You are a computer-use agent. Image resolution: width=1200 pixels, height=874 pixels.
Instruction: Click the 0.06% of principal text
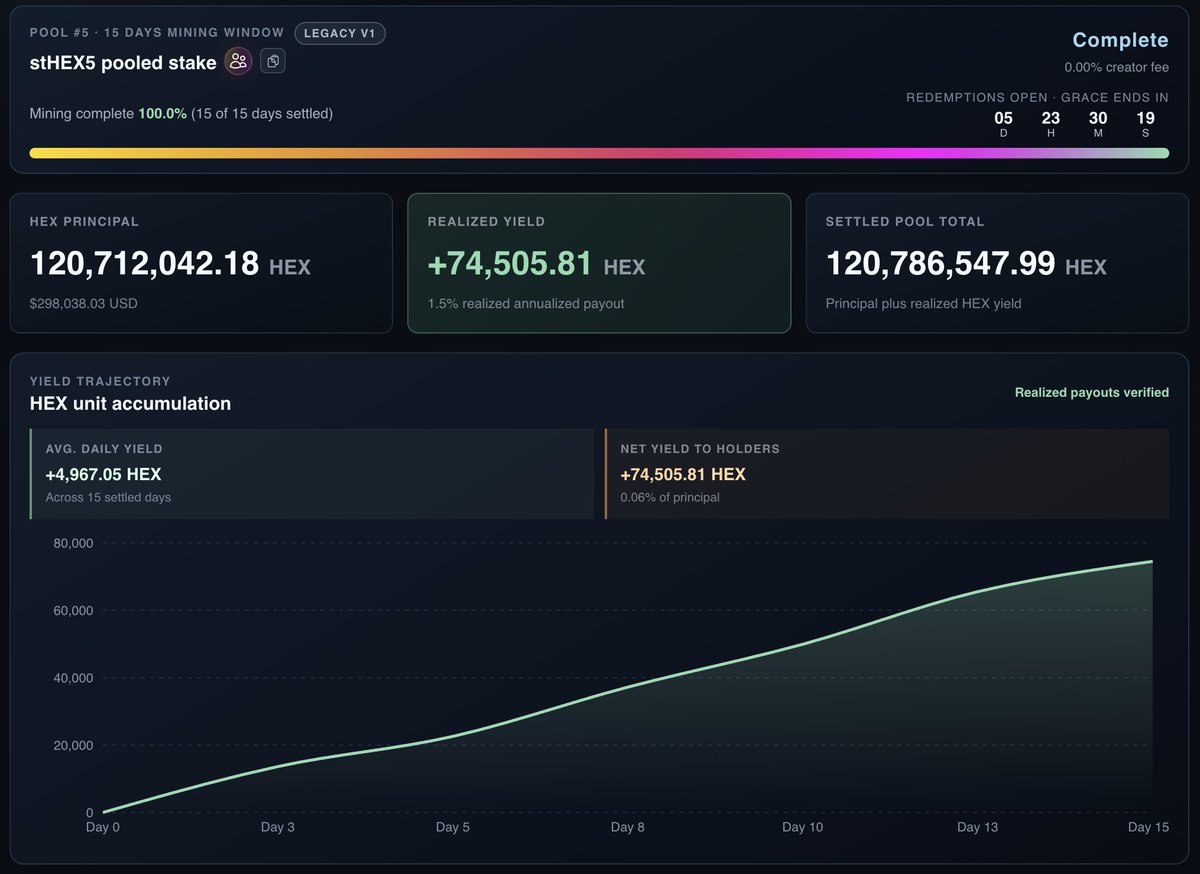click(669, 497)
